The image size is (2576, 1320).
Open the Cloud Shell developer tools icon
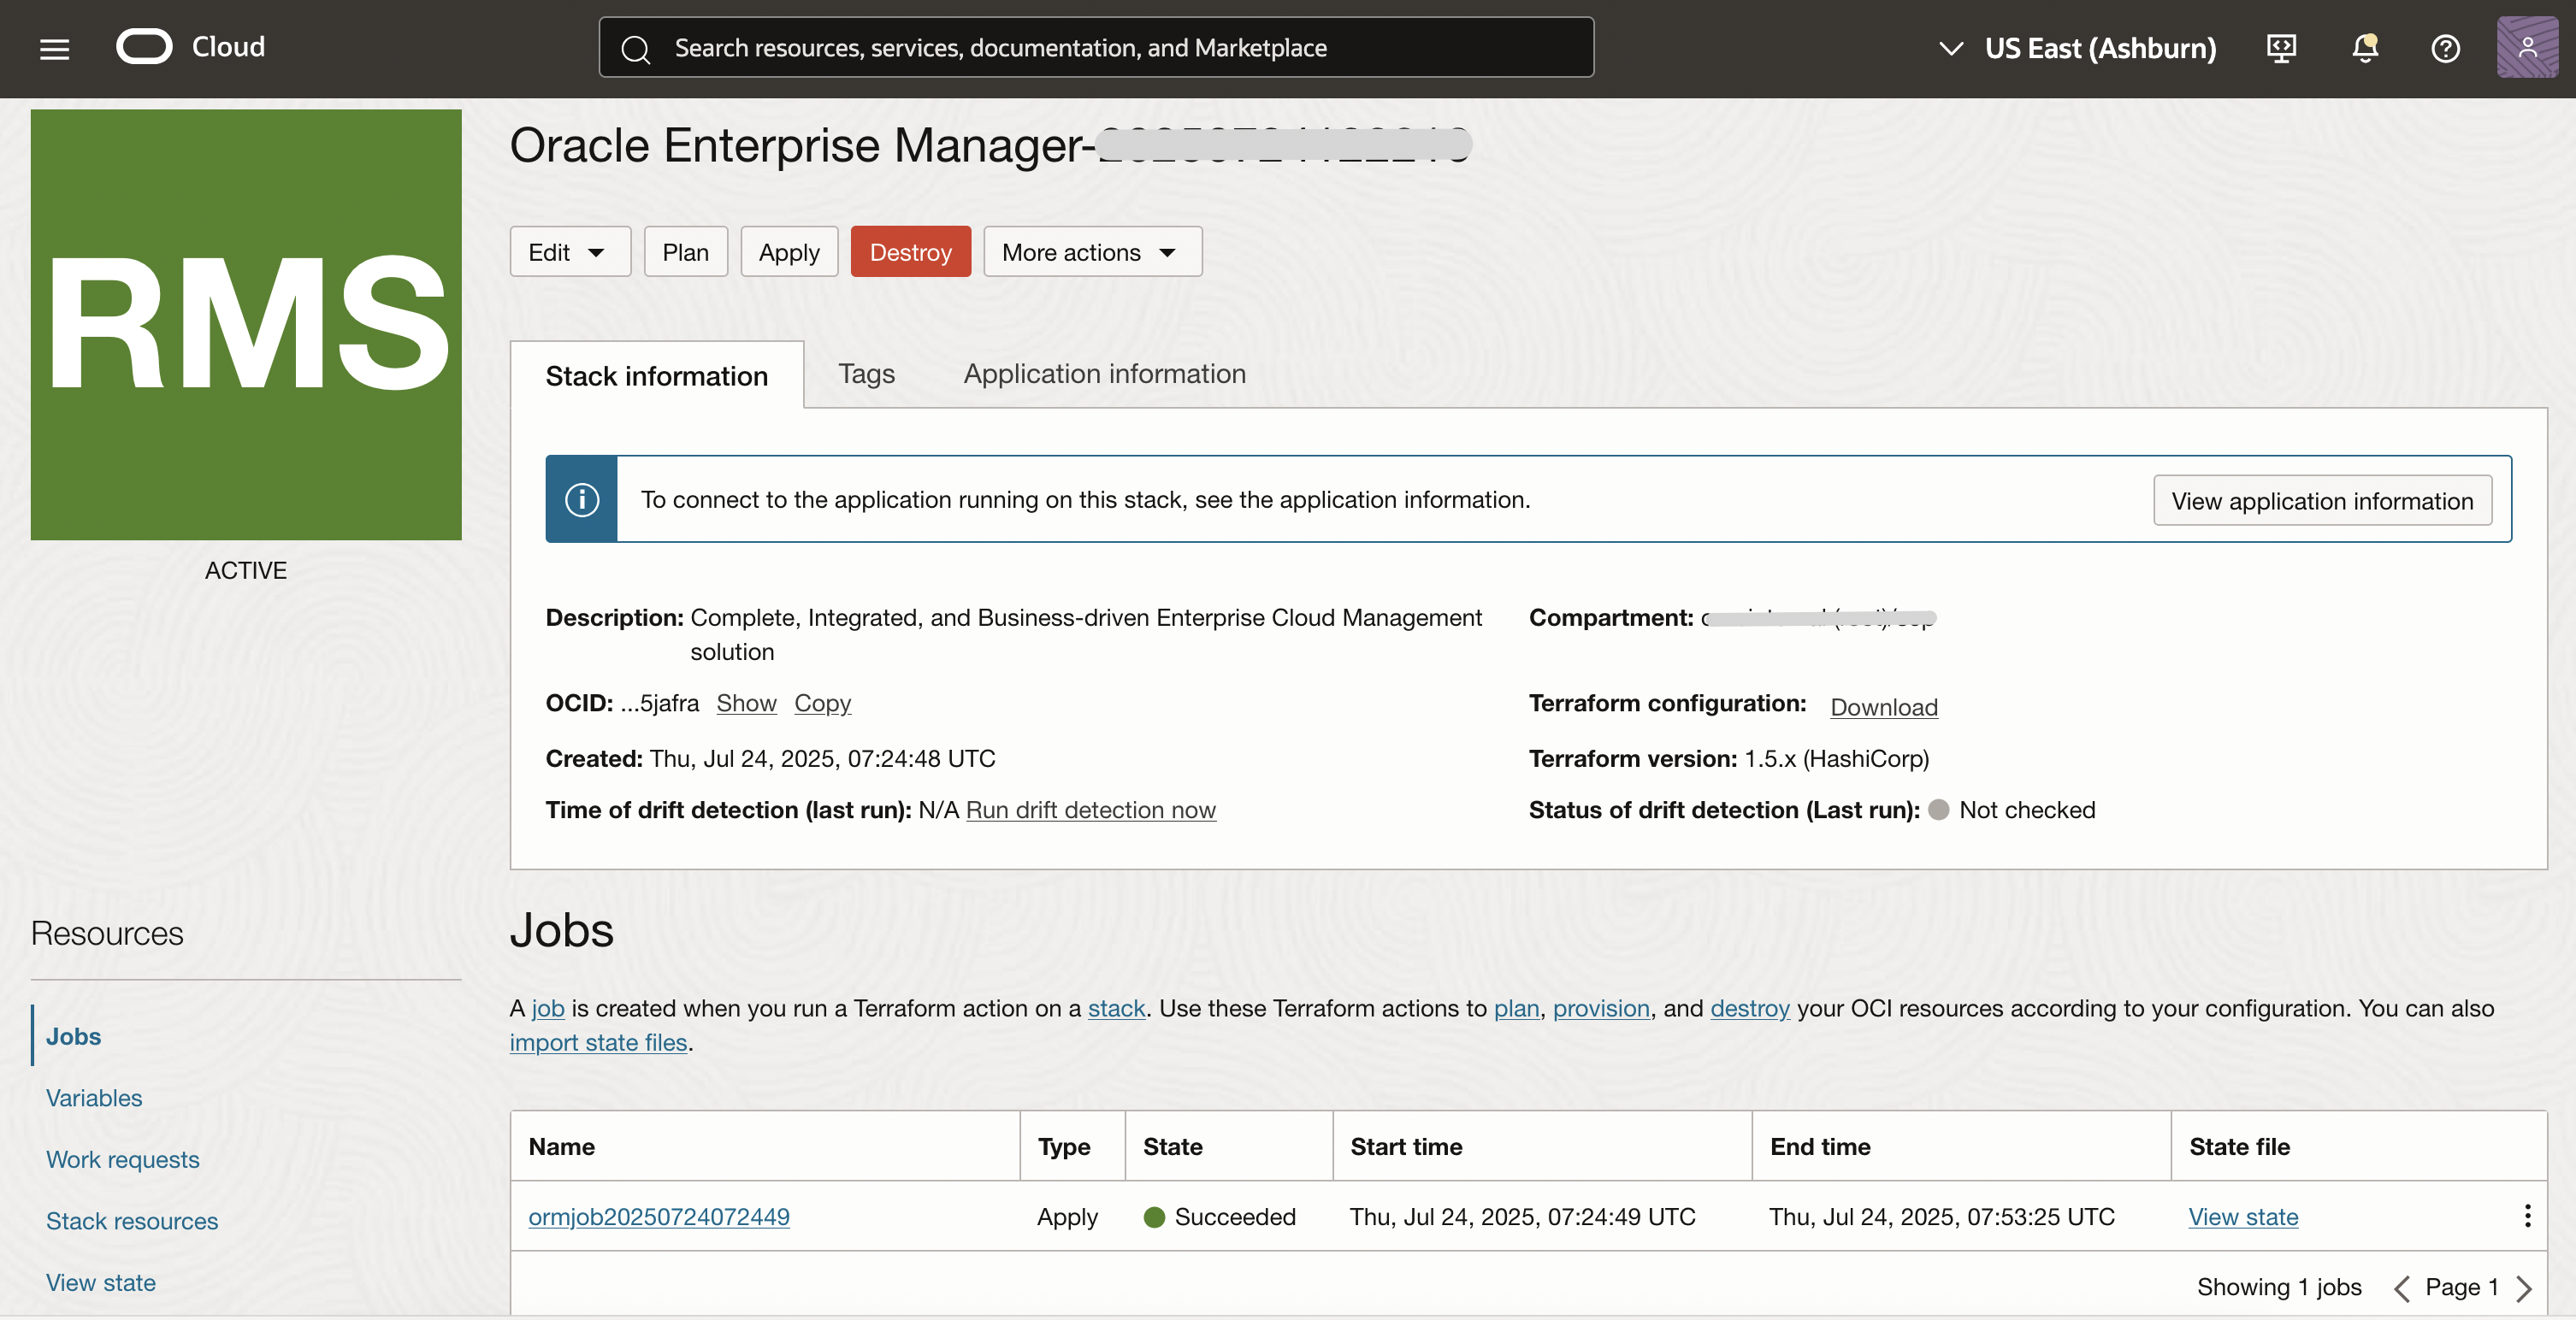pyautogui.click(x=2280, y=48)
